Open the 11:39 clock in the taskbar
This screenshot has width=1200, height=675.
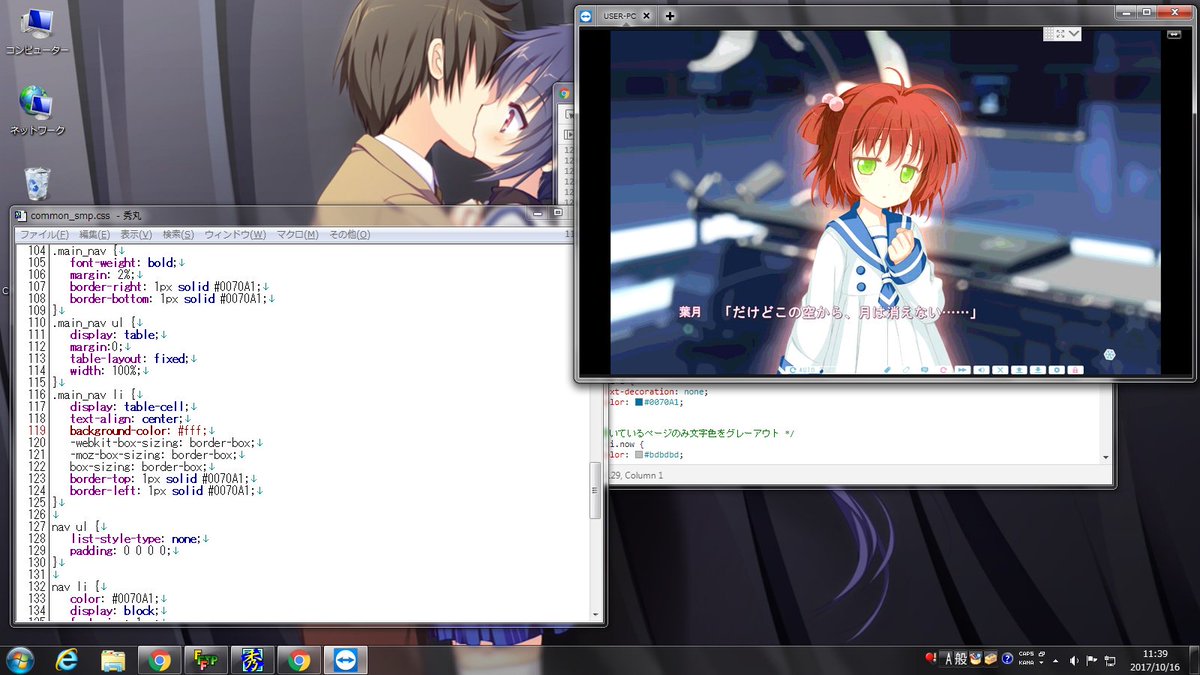coord(1156,653)
